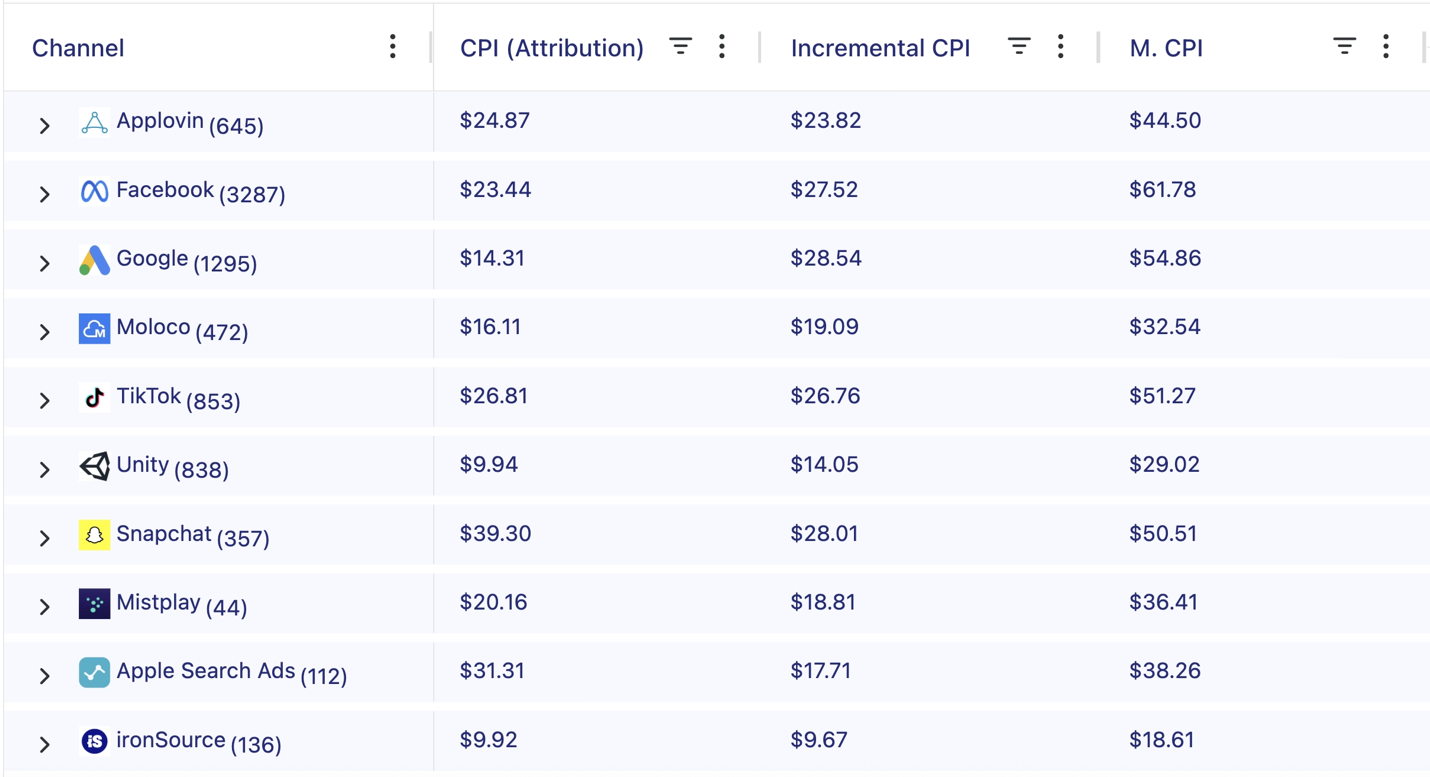Select the Unity channel name
This screenshot has height=777, width=1430.
tap(142, 465)
